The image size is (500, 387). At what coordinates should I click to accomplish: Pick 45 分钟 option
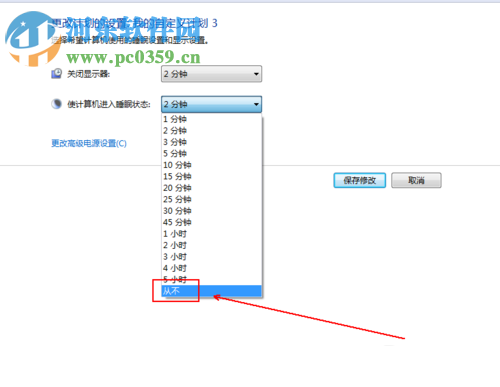click(212, 222)
